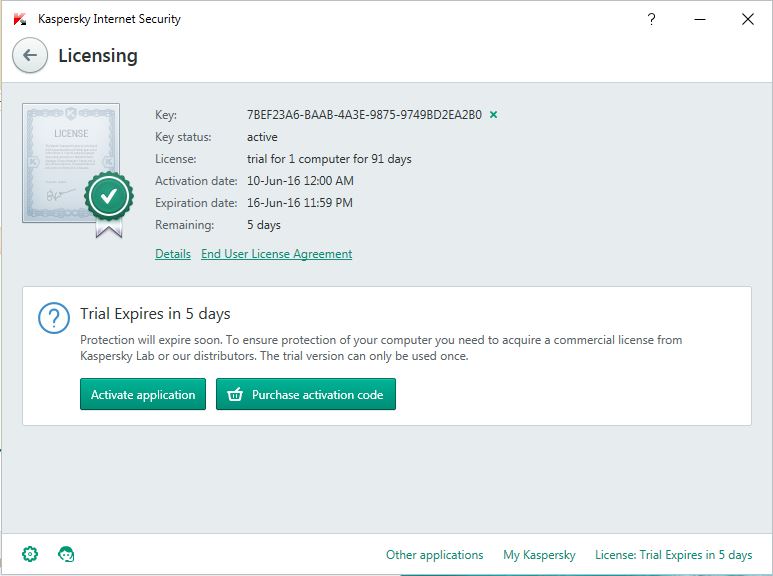Open Support via the headset face icon
773x576 pixels.
point(66,554)
